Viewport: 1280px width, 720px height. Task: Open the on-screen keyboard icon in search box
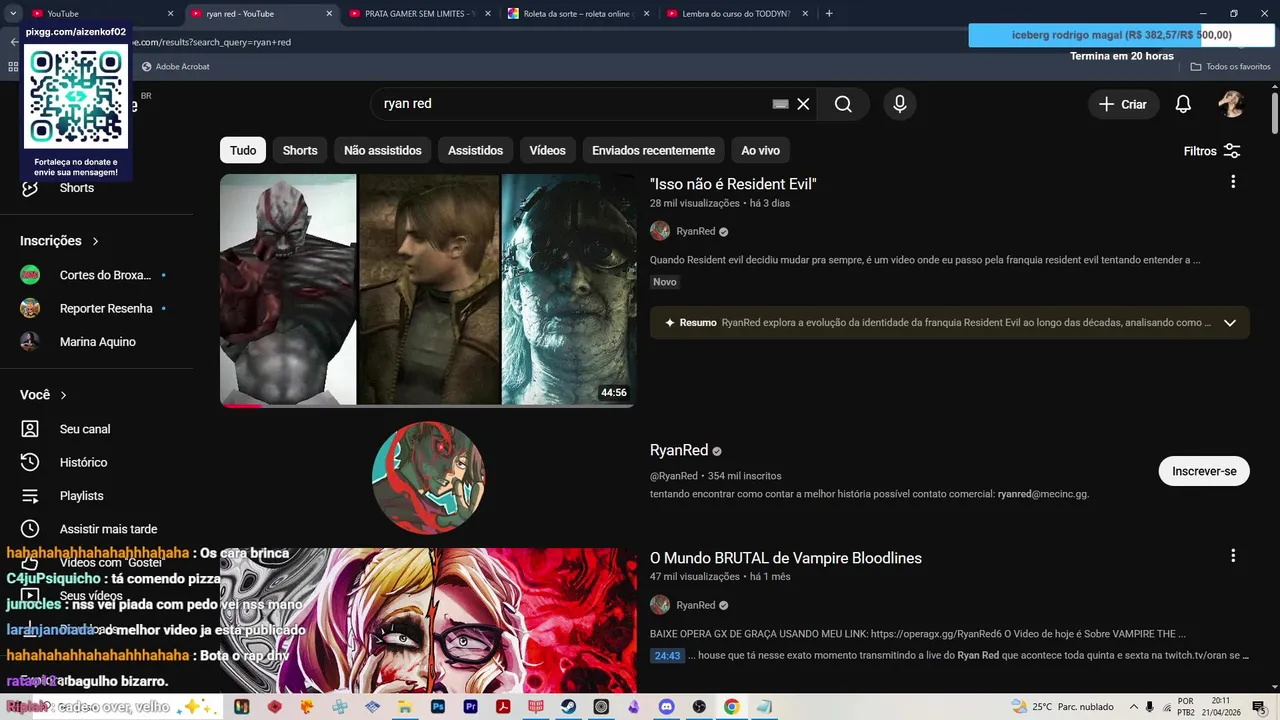tap(781, 104)
